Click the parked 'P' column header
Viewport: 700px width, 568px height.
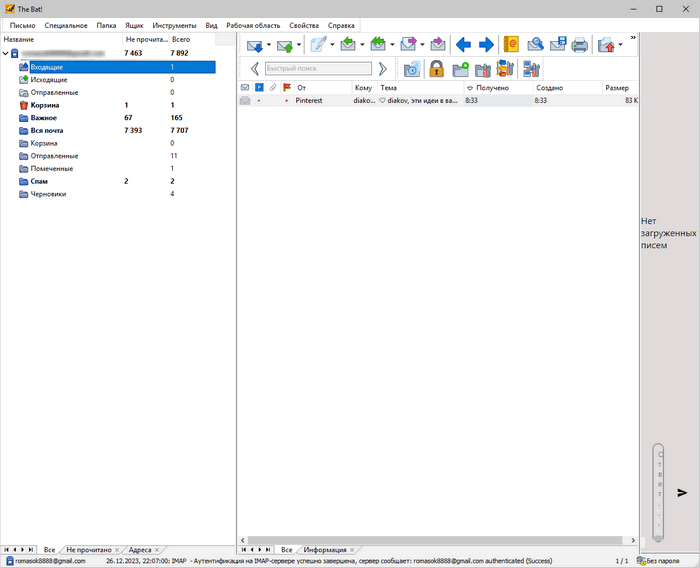(259, 88)
